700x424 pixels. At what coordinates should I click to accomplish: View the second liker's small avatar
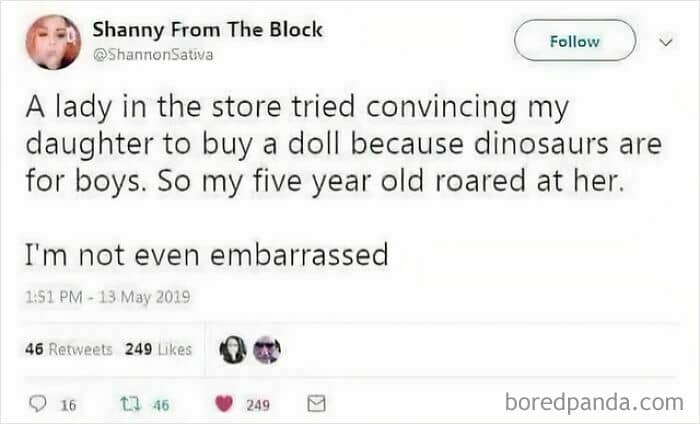(x=268, y=351)
